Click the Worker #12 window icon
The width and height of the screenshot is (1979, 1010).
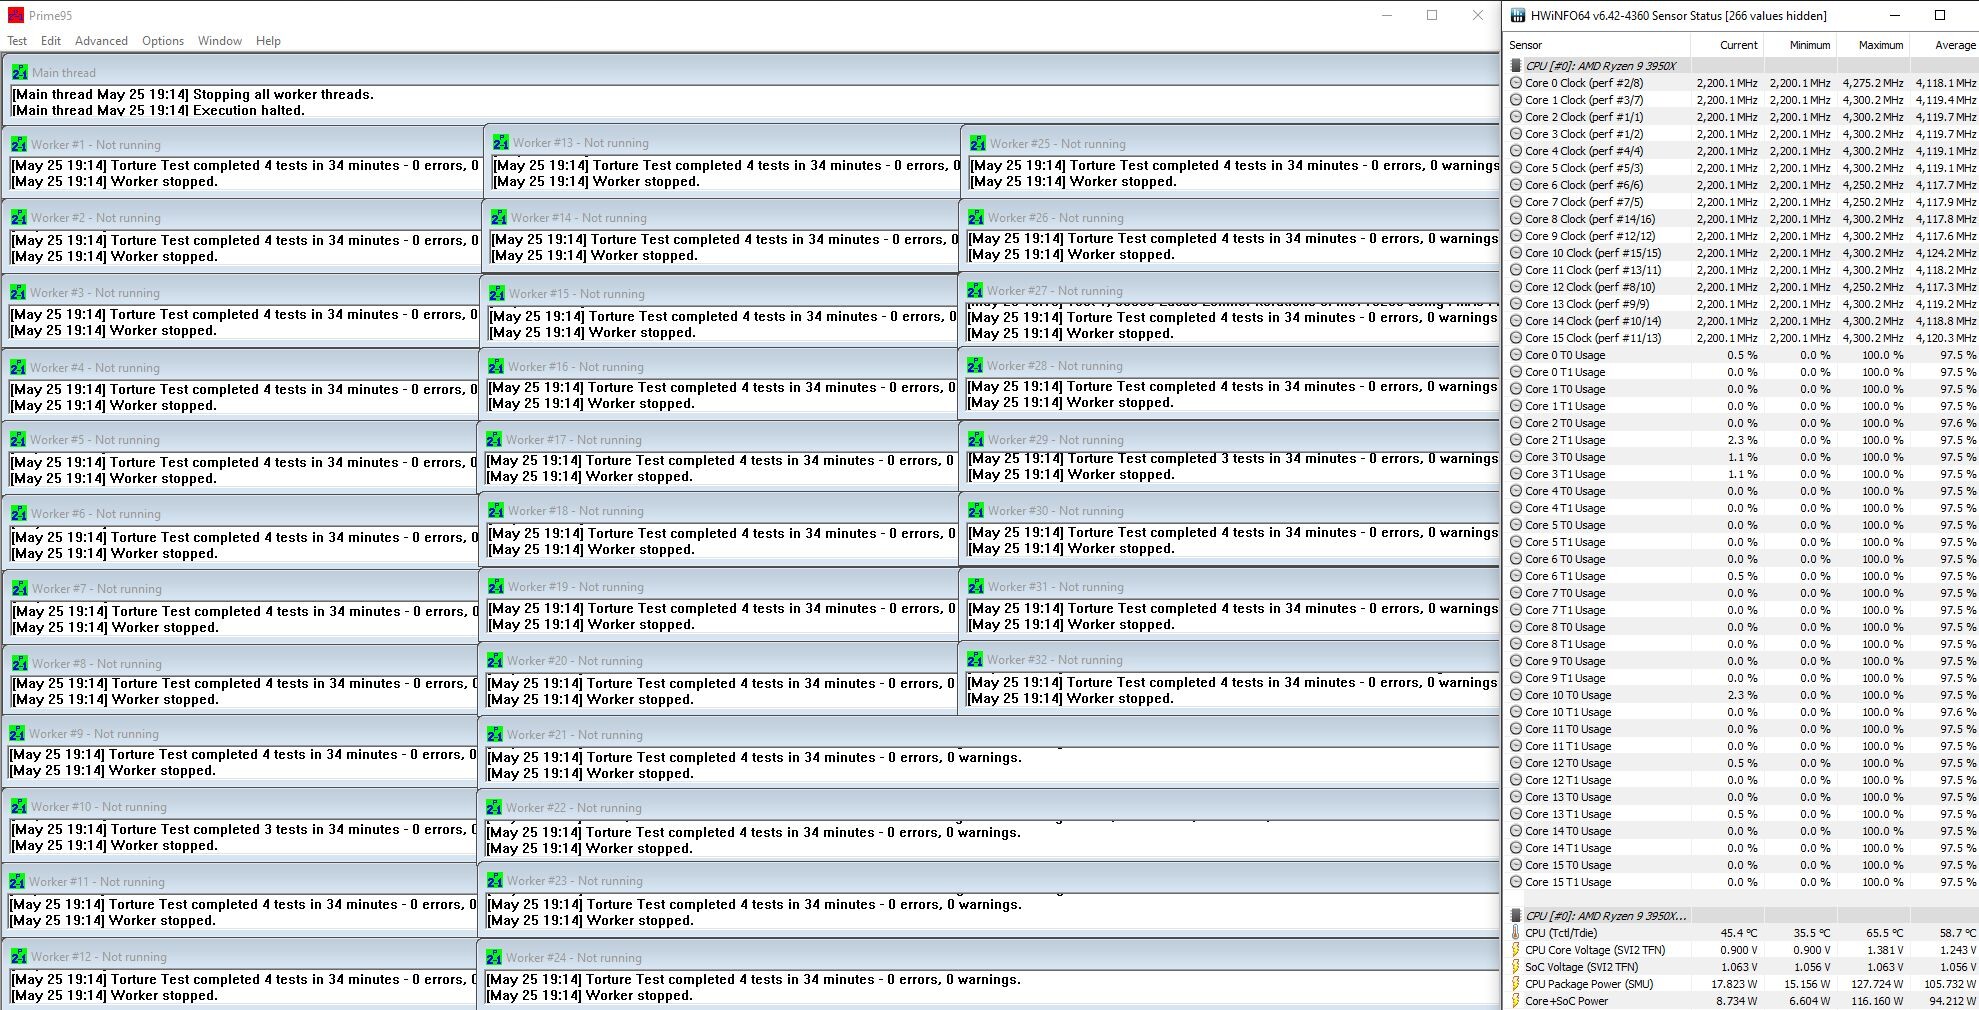click(19, 956)
